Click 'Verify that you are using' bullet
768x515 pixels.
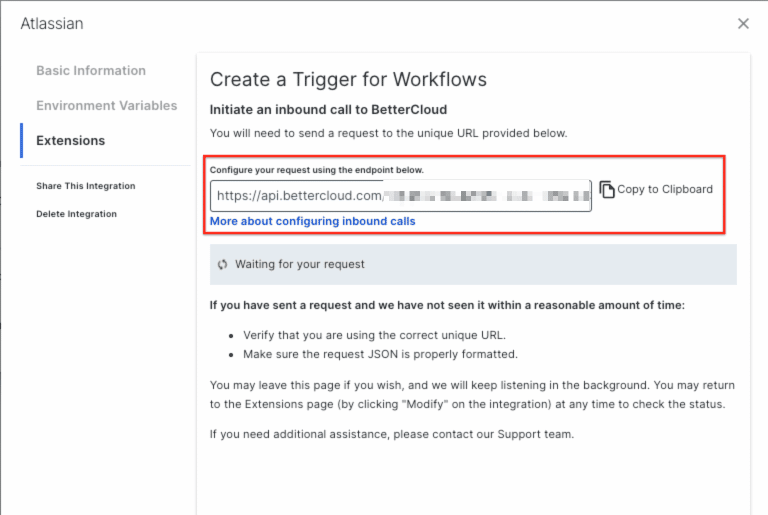[374, 335]
